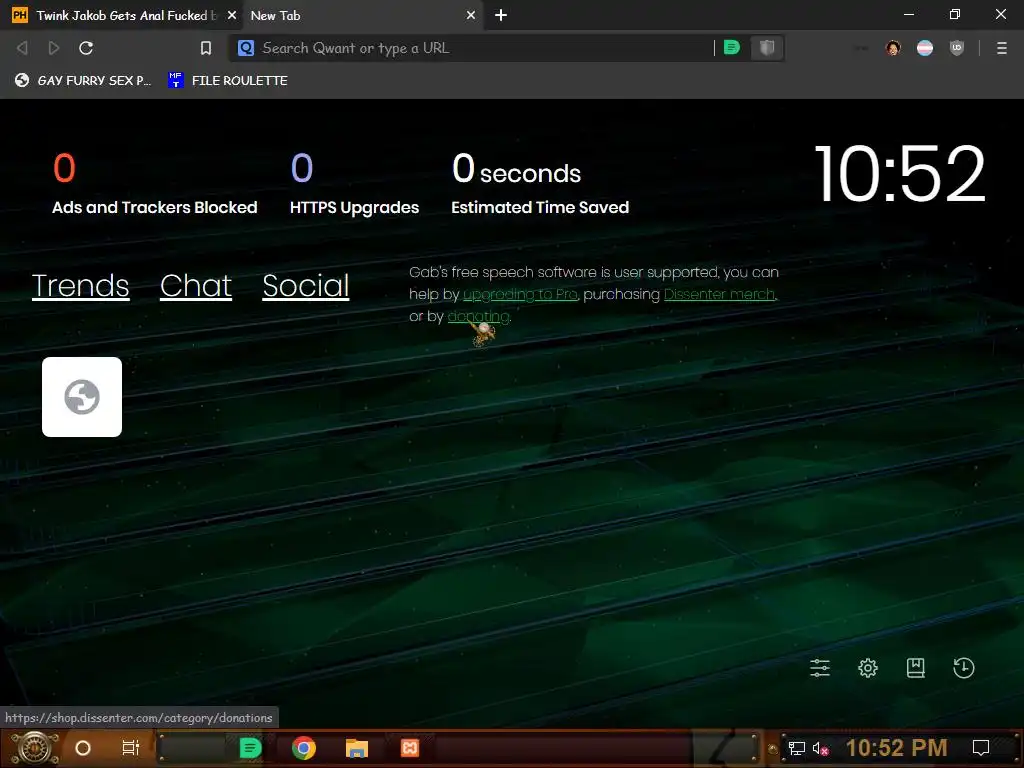Reload the current page
The width and height of the screenshot is (1024, 768).
point(86,48)
